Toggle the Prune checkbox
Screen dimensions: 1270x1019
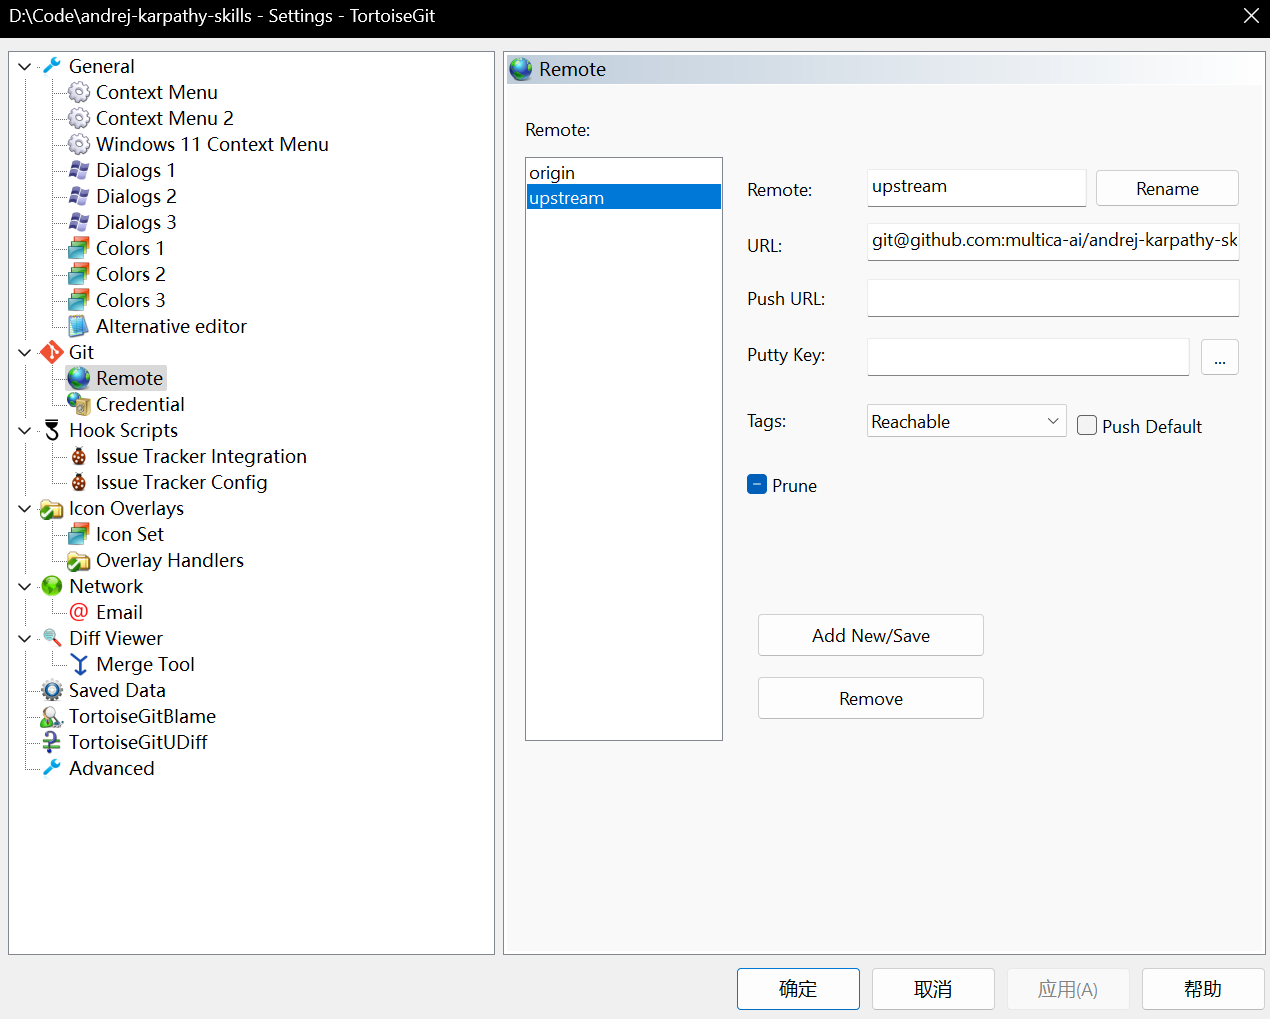coord(757,485)
